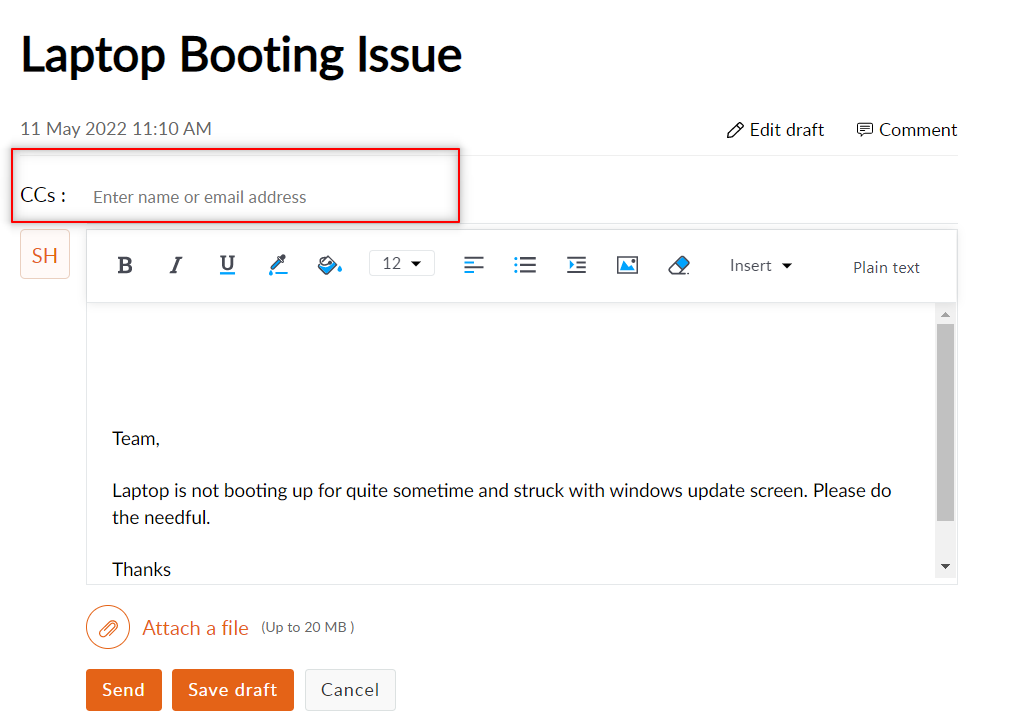Cancel the reply
1021x717 pixels.
(x=350, y=690)
